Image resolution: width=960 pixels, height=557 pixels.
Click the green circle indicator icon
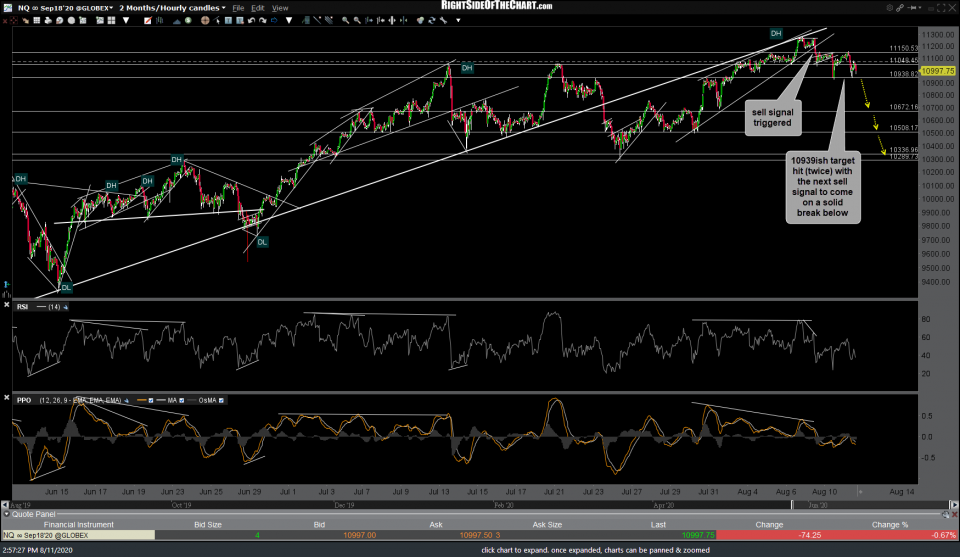(188, 20)
